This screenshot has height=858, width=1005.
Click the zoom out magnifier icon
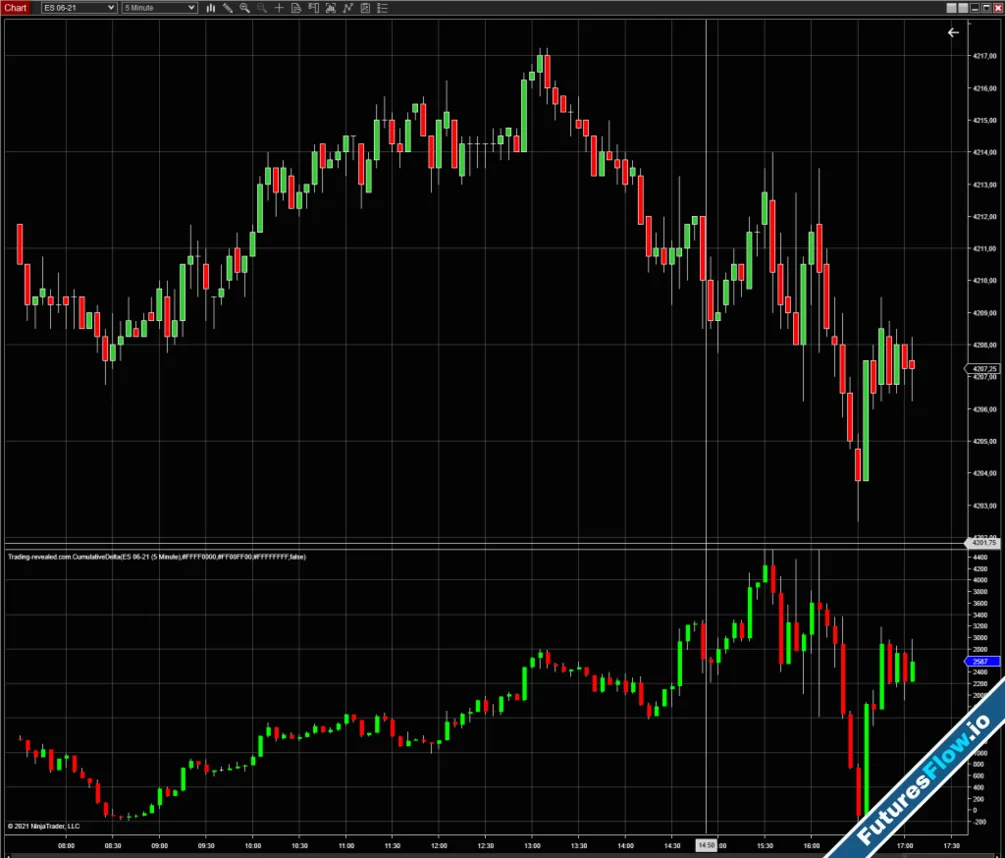(x=262, y=8)
